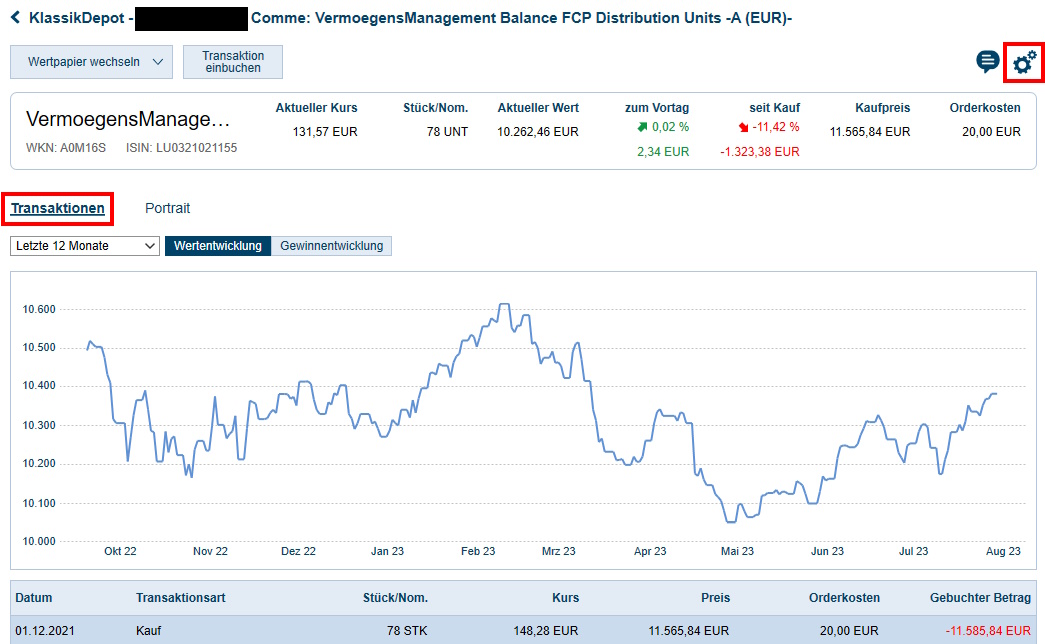Open the chat message bubble icon

click(987, 63)
